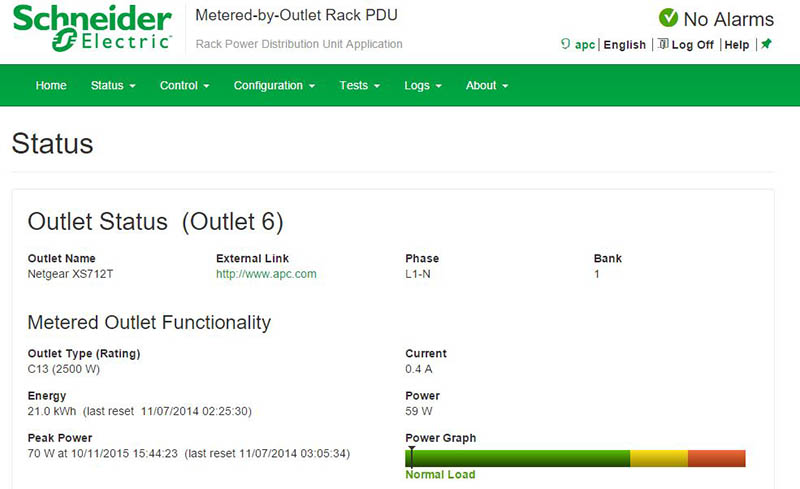Click the Status page heading

point(53,143)
